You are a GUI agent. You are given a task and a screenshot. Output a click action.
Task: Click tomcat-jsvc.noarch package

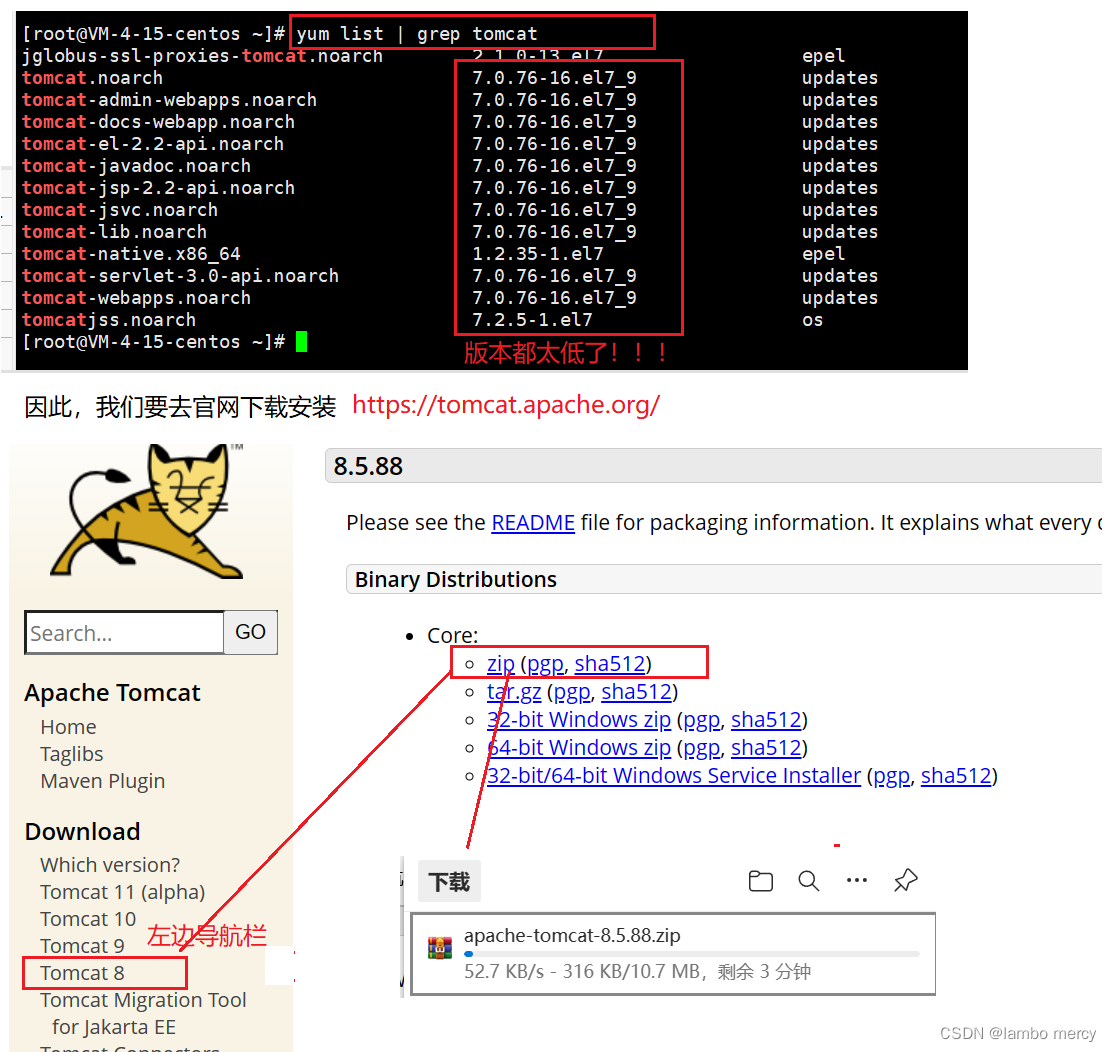[120, 210]
